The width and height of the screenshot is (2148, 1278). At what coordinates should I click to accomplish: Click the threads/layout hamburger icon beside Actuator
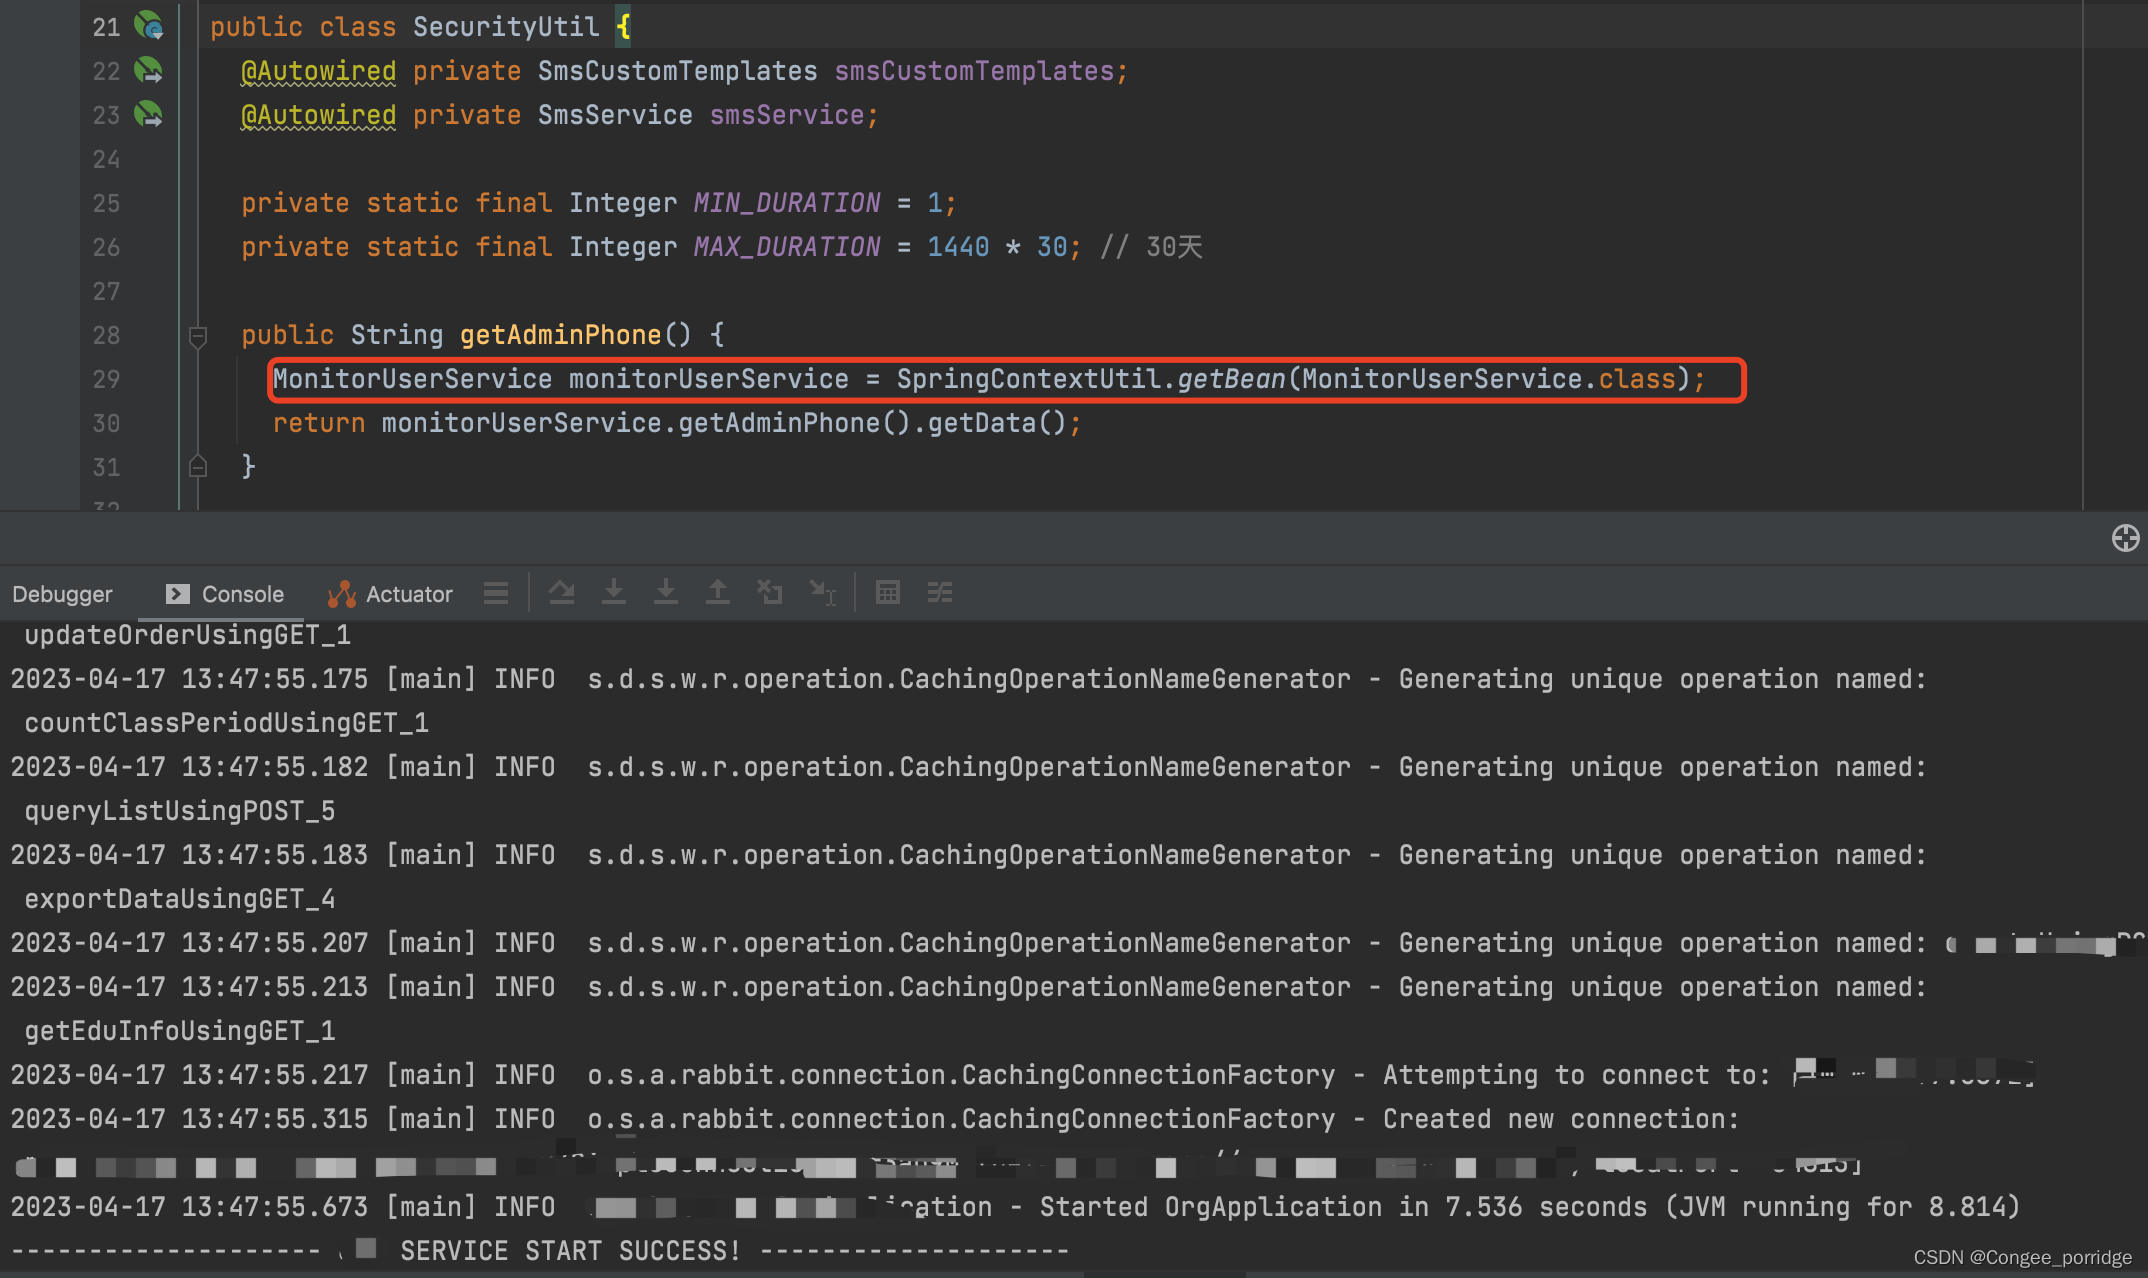pyautogui.click(x=496, y=593)
